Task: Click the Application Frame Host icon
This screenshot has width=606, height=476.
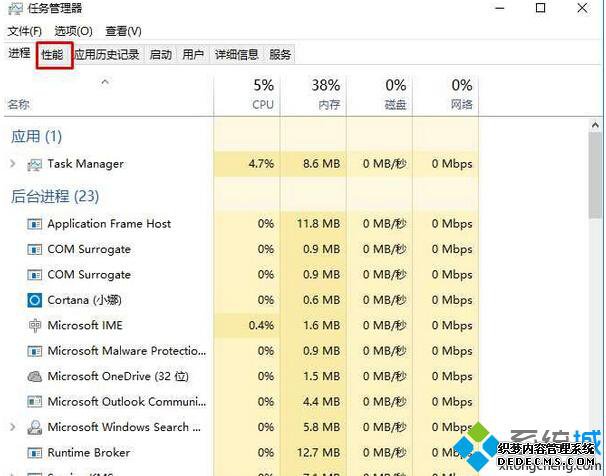Action: 34,224
